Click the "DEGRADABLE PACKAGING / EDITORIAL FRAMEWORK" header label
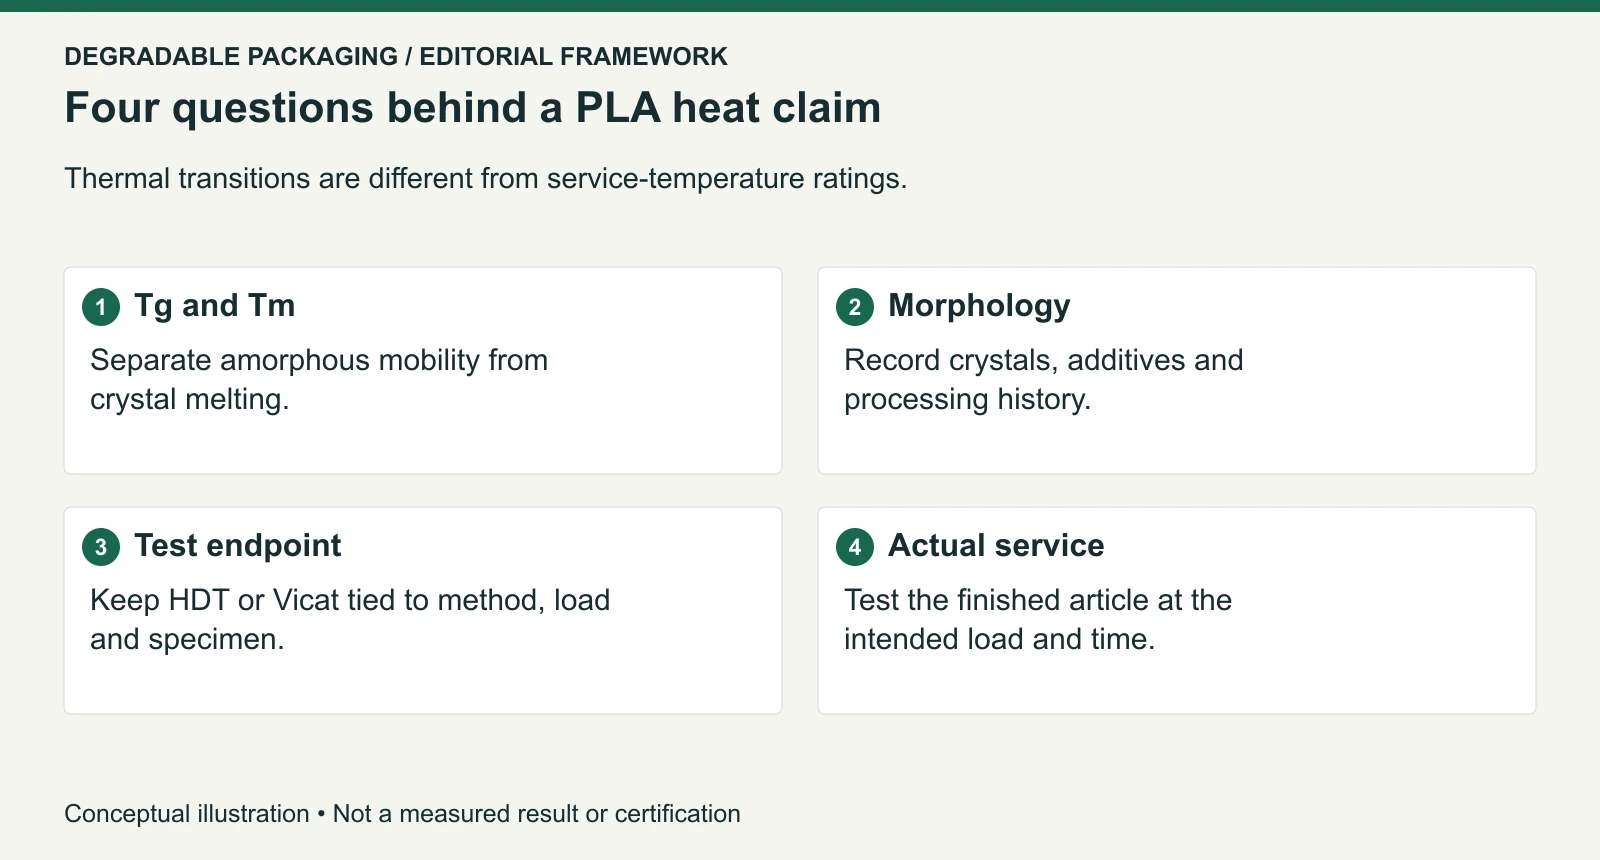Screen dimensions: 1600x860 tap(396, 56)
